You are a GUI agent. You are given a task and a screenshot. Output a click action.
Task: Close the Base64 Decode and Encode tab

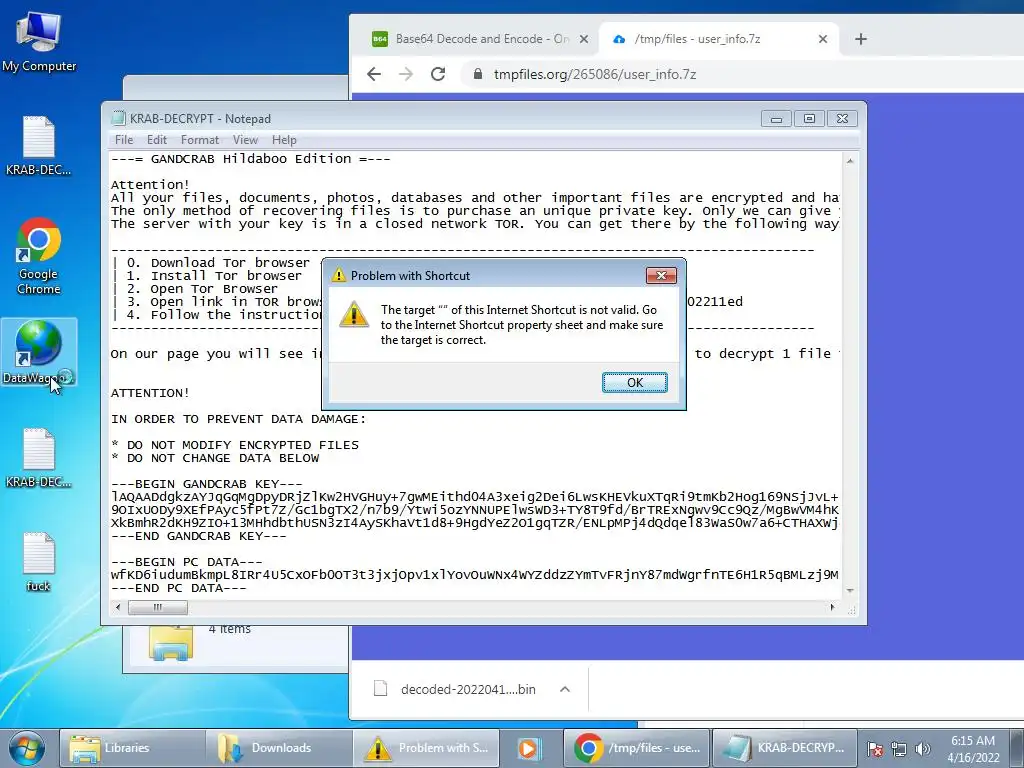pos(584,39)
